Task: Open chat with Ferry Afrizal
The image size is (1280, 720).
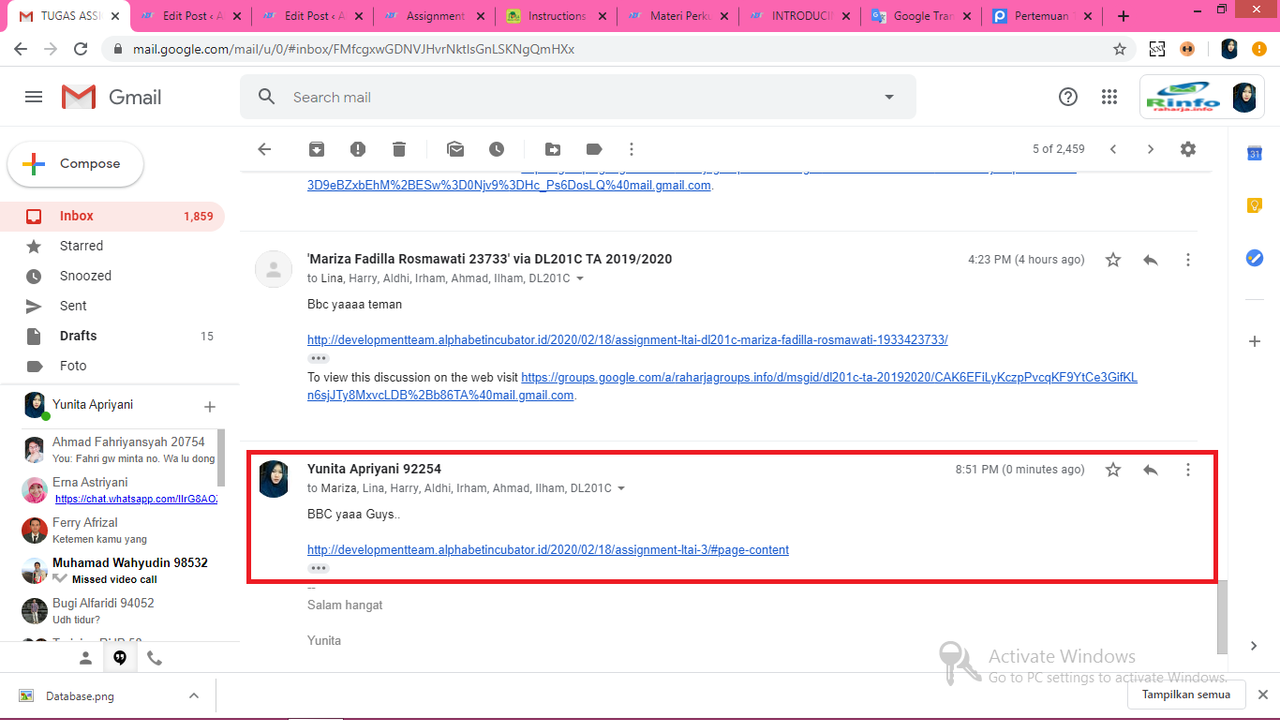Action: pyautogui.click(x=118, y=530)
